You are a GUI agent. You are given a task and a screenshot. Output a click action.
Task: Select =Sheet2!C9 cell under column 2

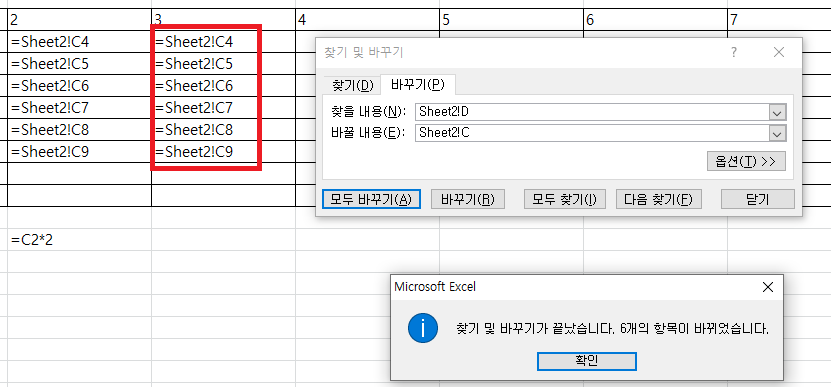pyautogui.click(x=79, y=152)
